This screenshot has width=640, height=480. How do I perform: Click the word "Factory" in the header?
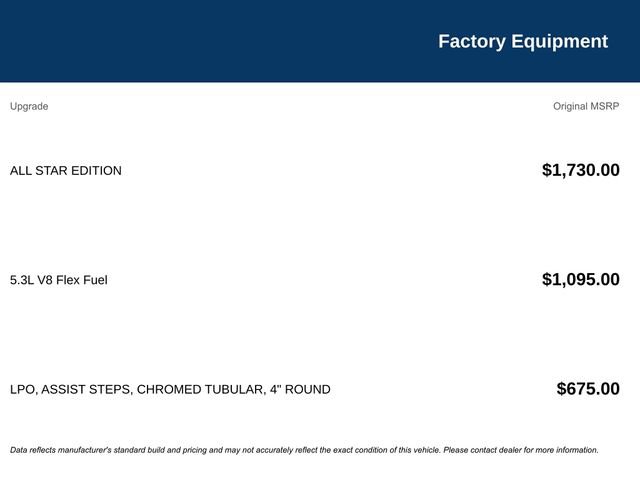click(x=472, y=42)
